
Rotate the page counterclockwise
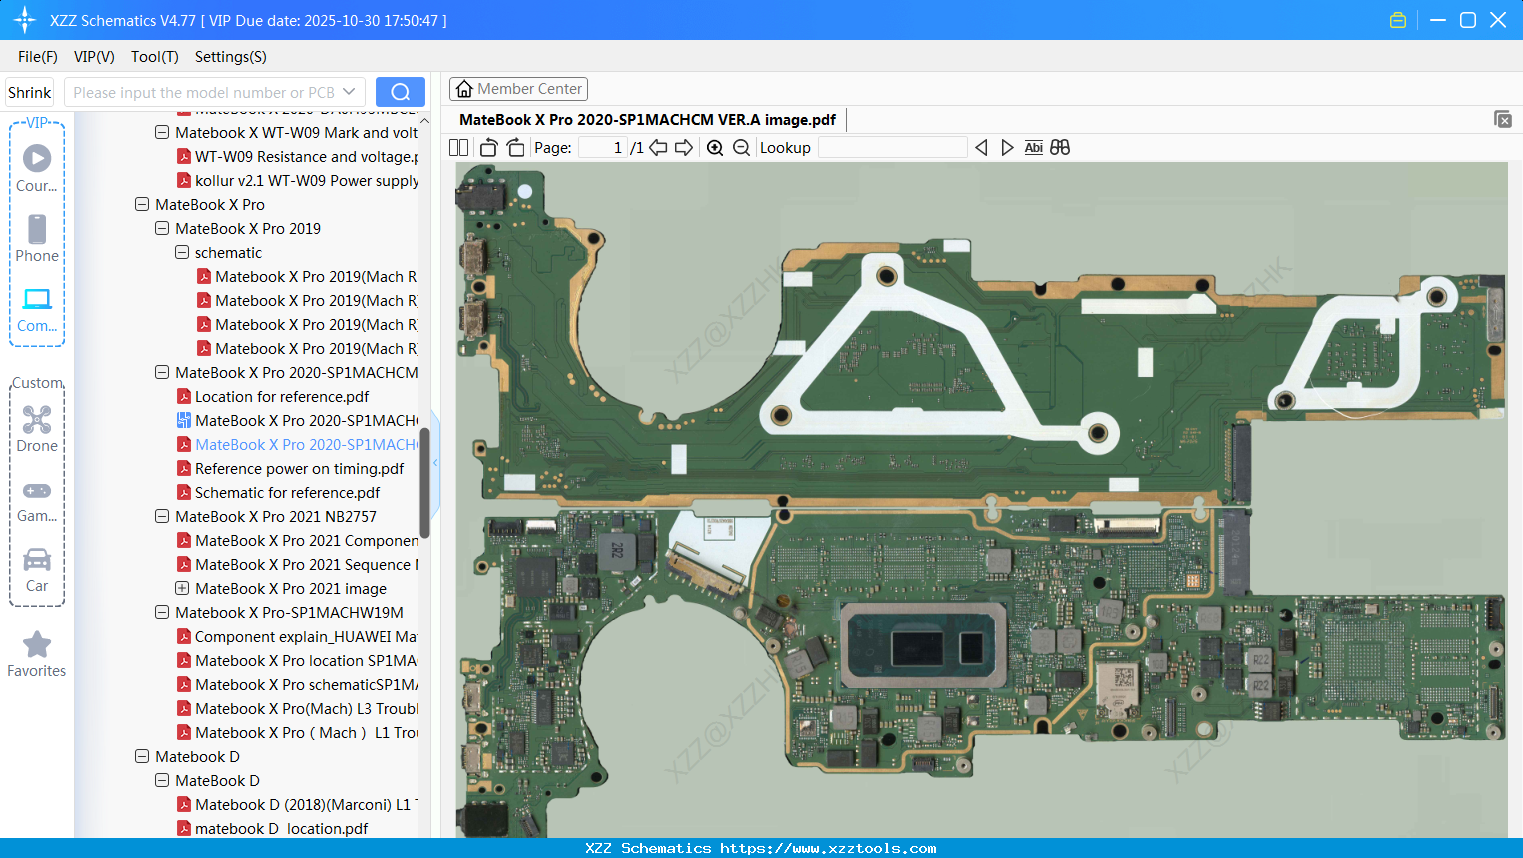(488, 148)
